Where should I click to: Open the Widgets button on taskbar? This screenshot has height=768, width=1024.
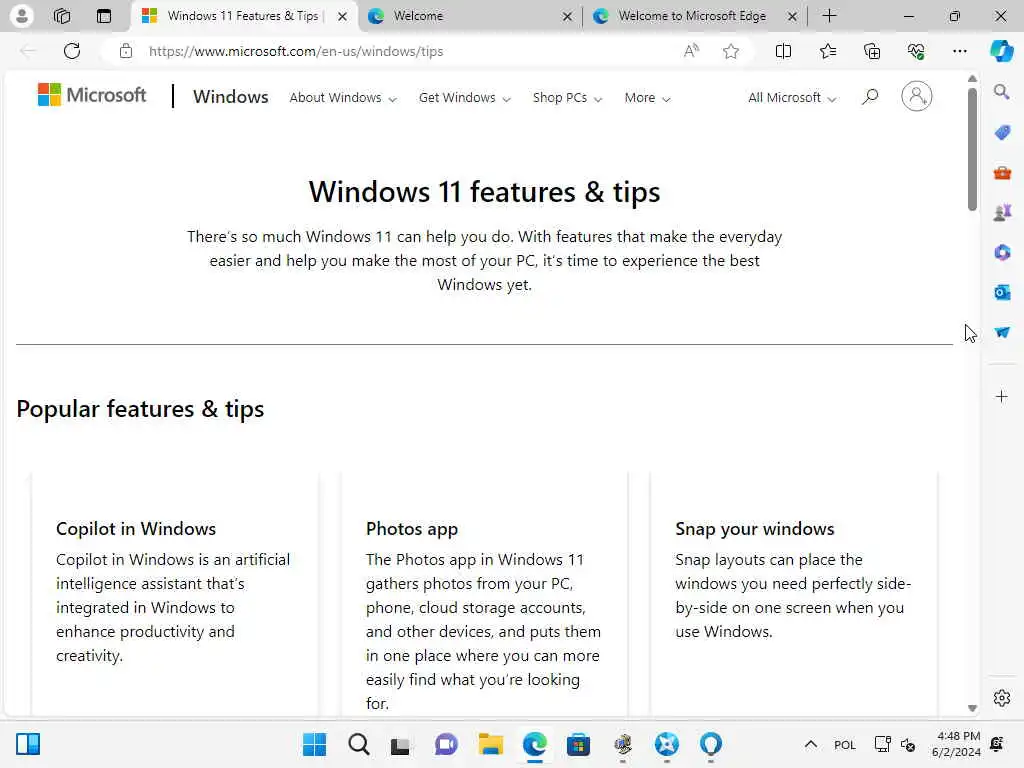coord(28,744)
